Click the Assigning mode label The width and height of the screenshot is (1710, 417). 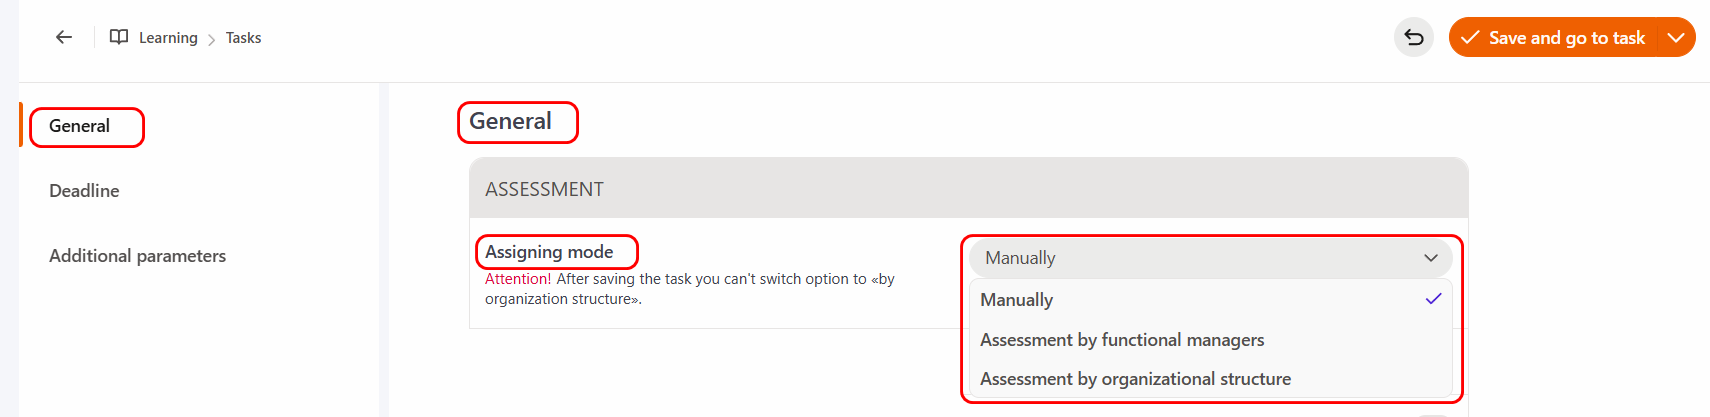click(x=549, y=252)
